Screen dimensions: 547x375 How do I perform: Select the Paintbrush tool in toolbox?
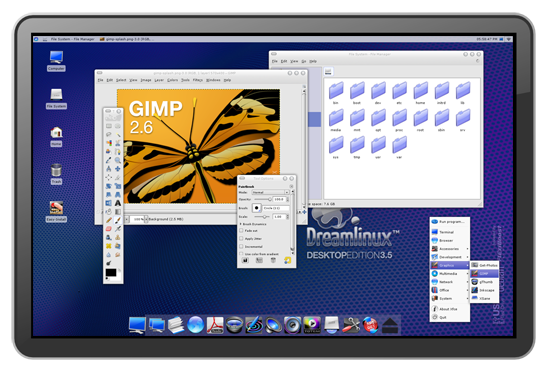118,220
